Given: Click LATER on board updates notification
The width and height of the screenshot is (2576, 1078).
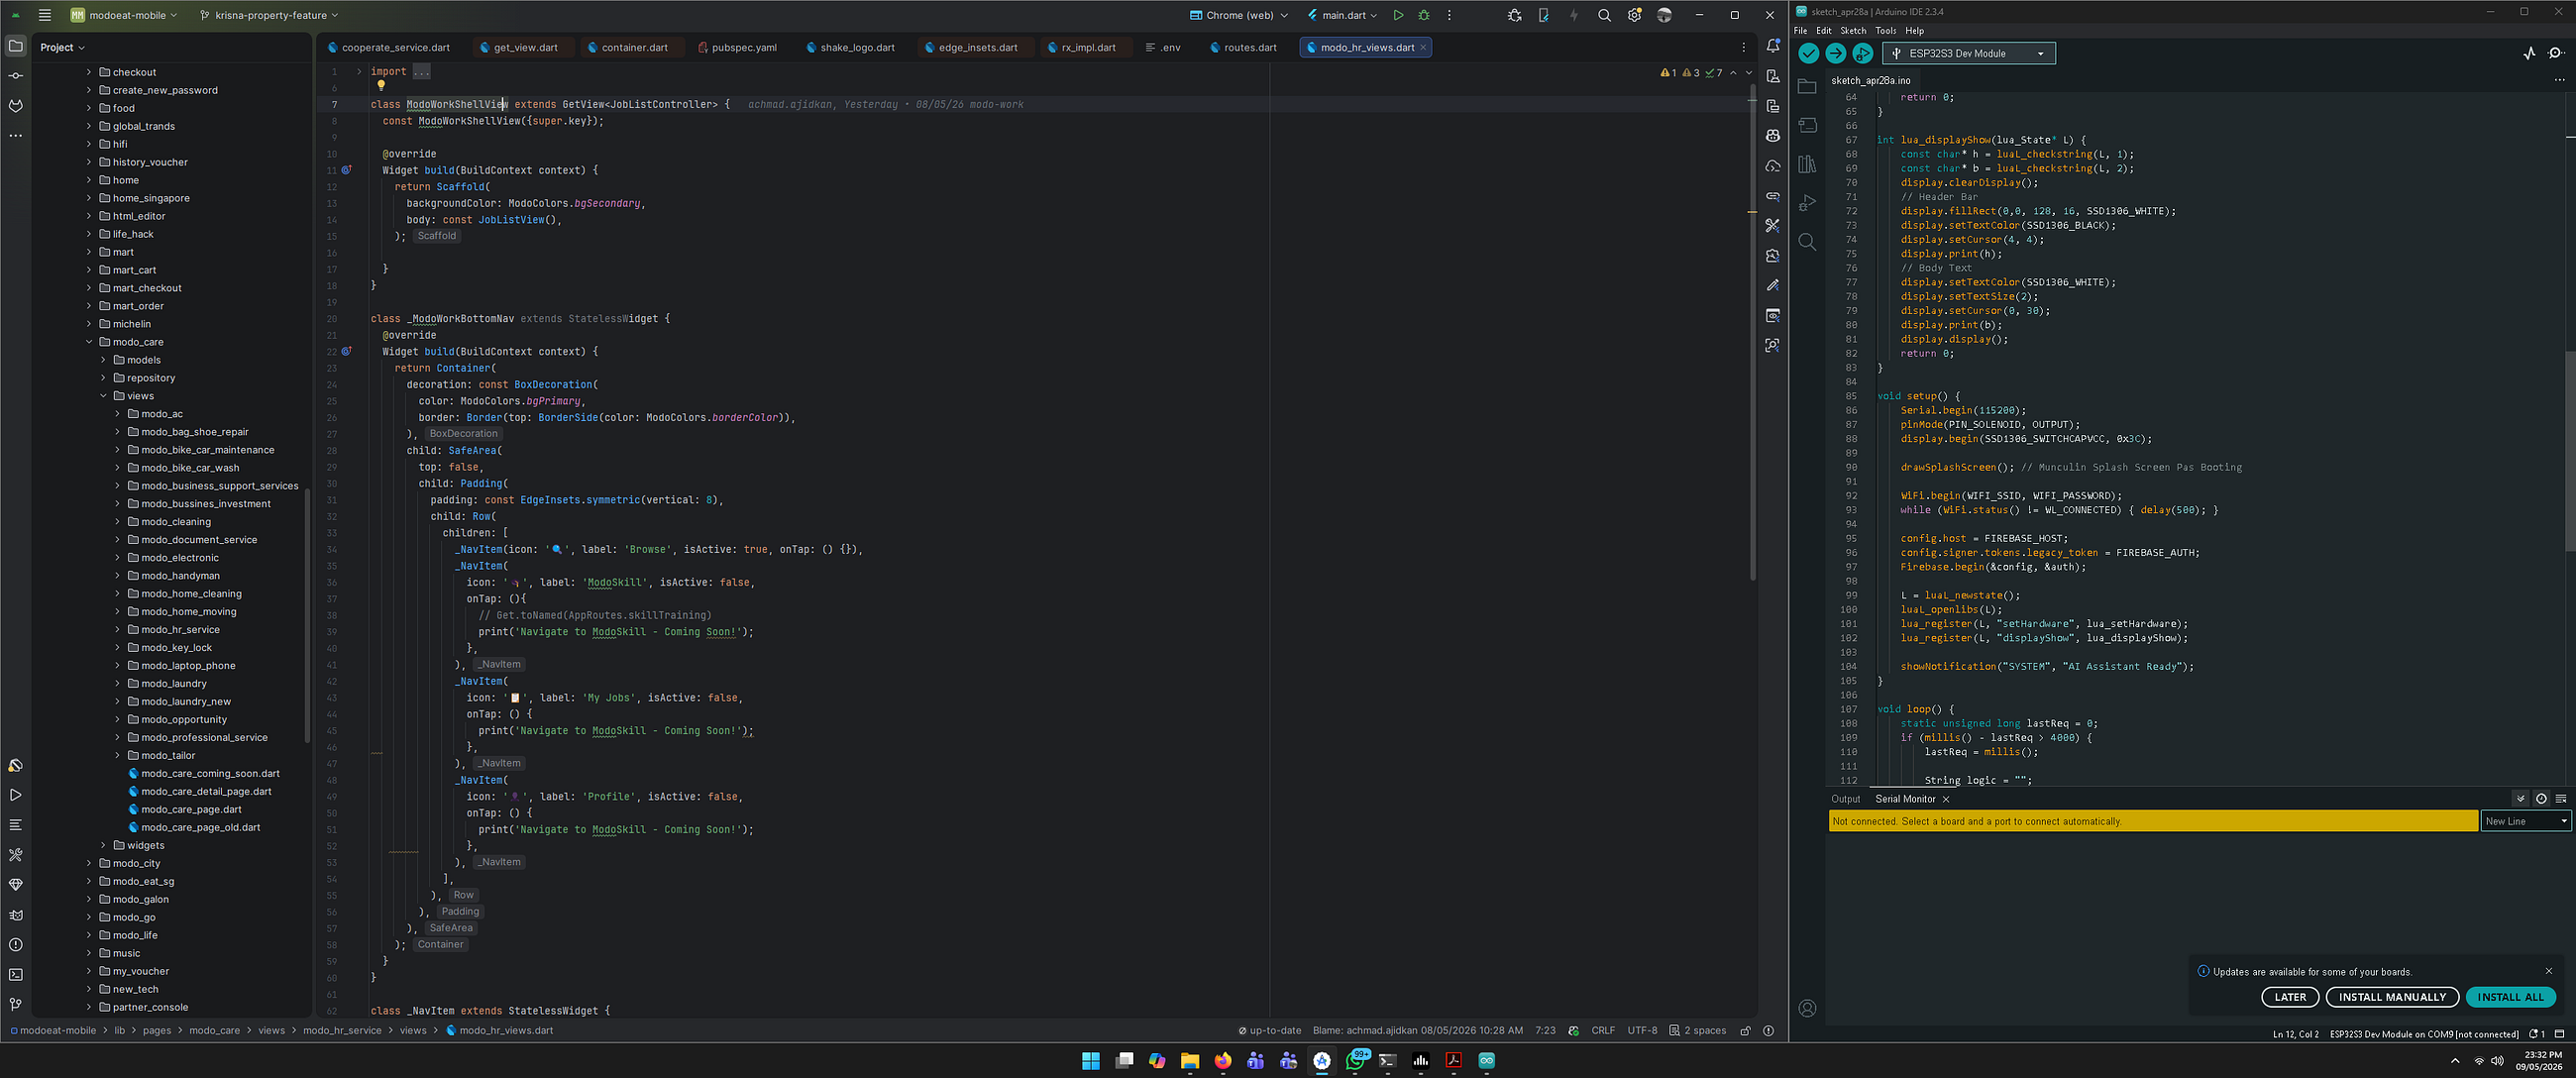Looking at the screenshot, I should point(2290,997).
